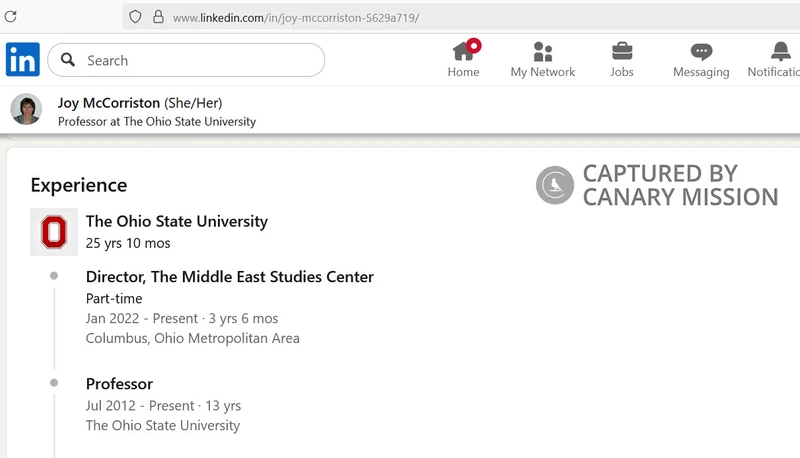Open Messaging speech bubble icon
This screenshot has height=458, width=800.
tap(702, 52)
